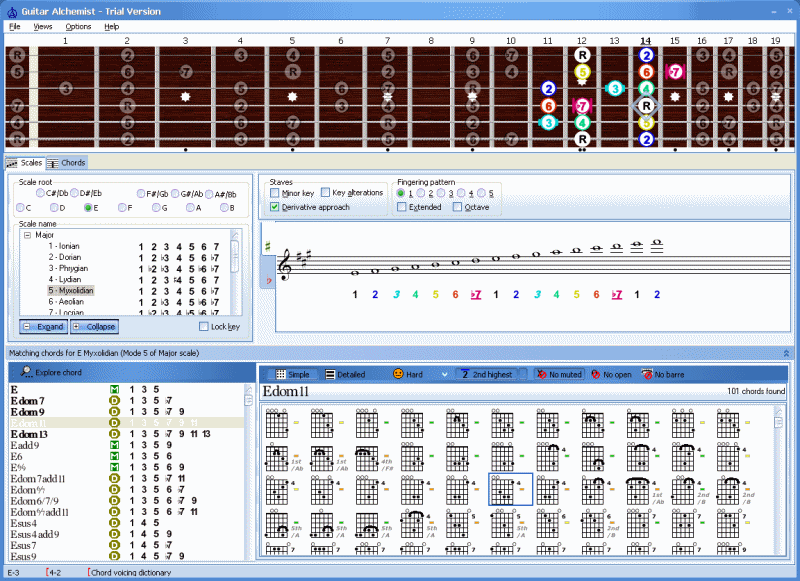Enable the Minor key checkbox
The image size is (800, 581).
point(275,193)
